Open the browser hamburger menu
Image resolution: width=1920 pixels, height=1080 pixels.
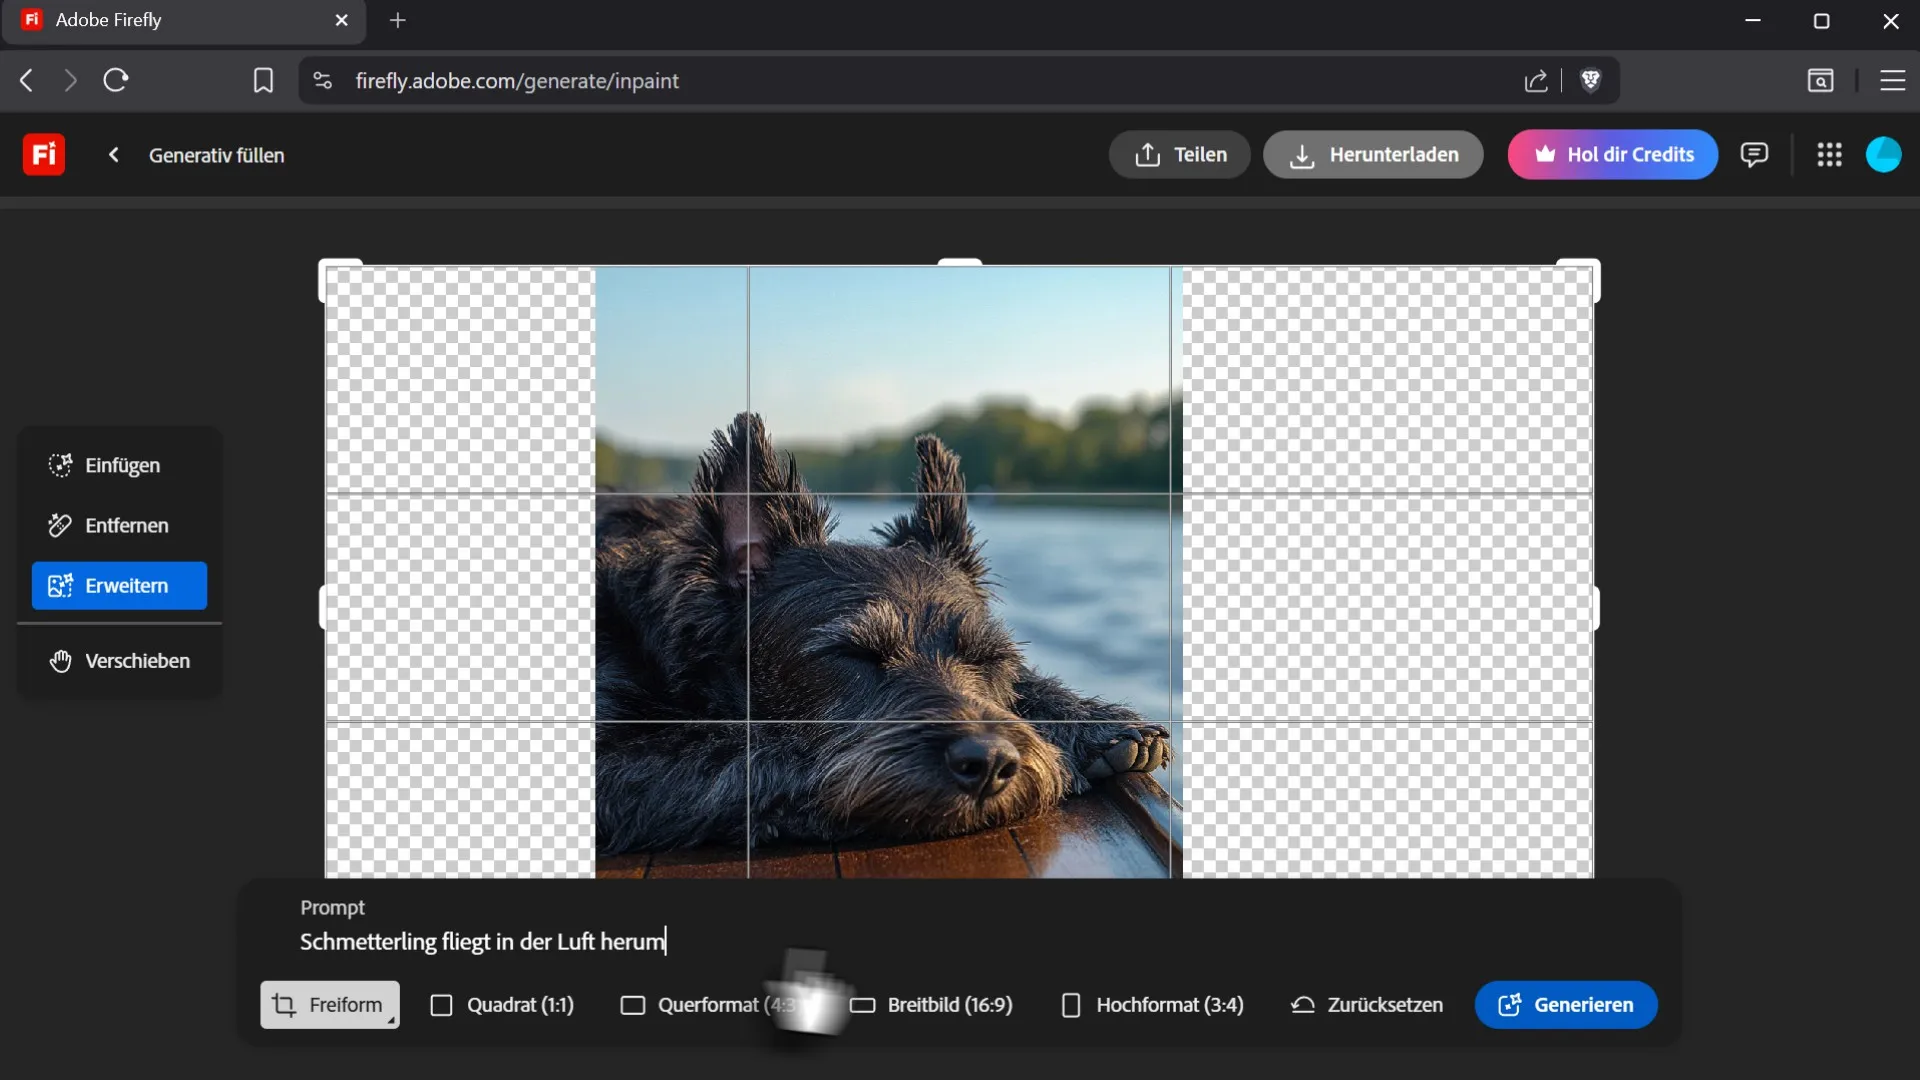[x=1892, y=81]
